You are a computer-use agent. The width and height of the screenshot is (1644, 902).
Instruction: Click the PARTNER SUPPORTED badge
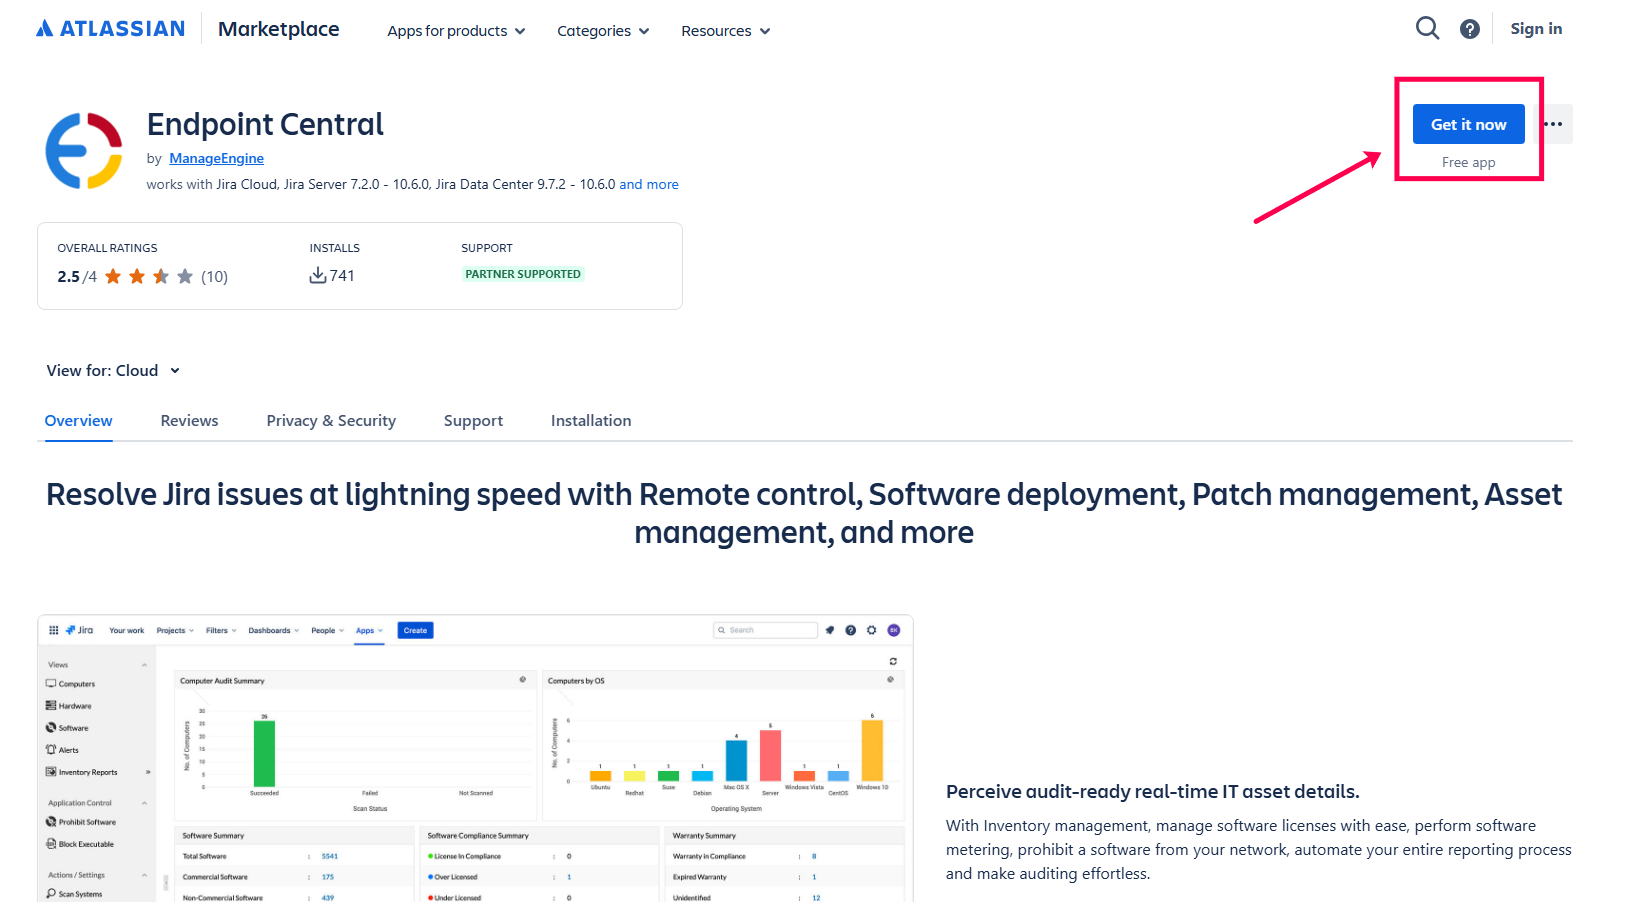click(x=523, y=274)
